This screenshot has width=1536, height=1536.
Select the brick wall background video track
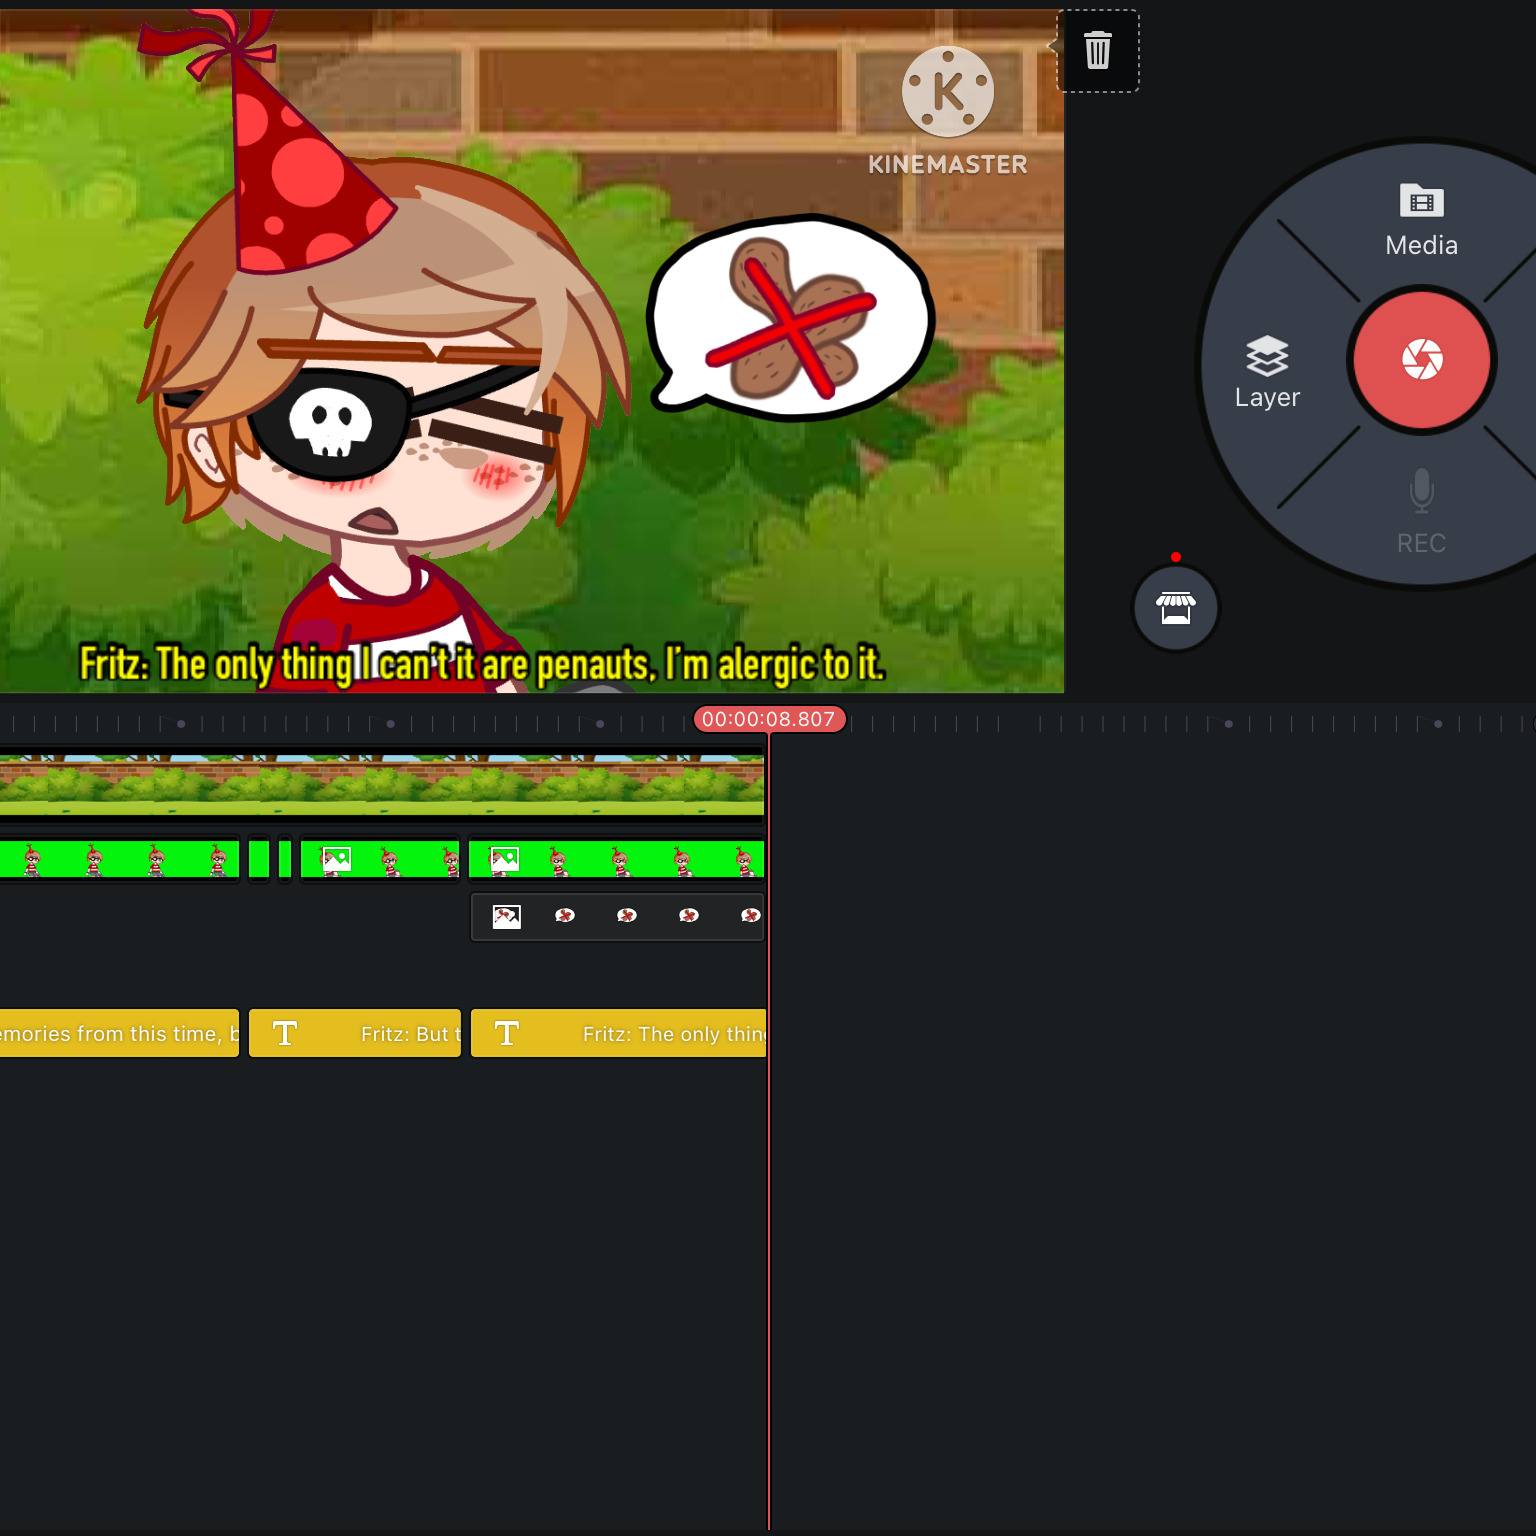click(x=382, y=785)
